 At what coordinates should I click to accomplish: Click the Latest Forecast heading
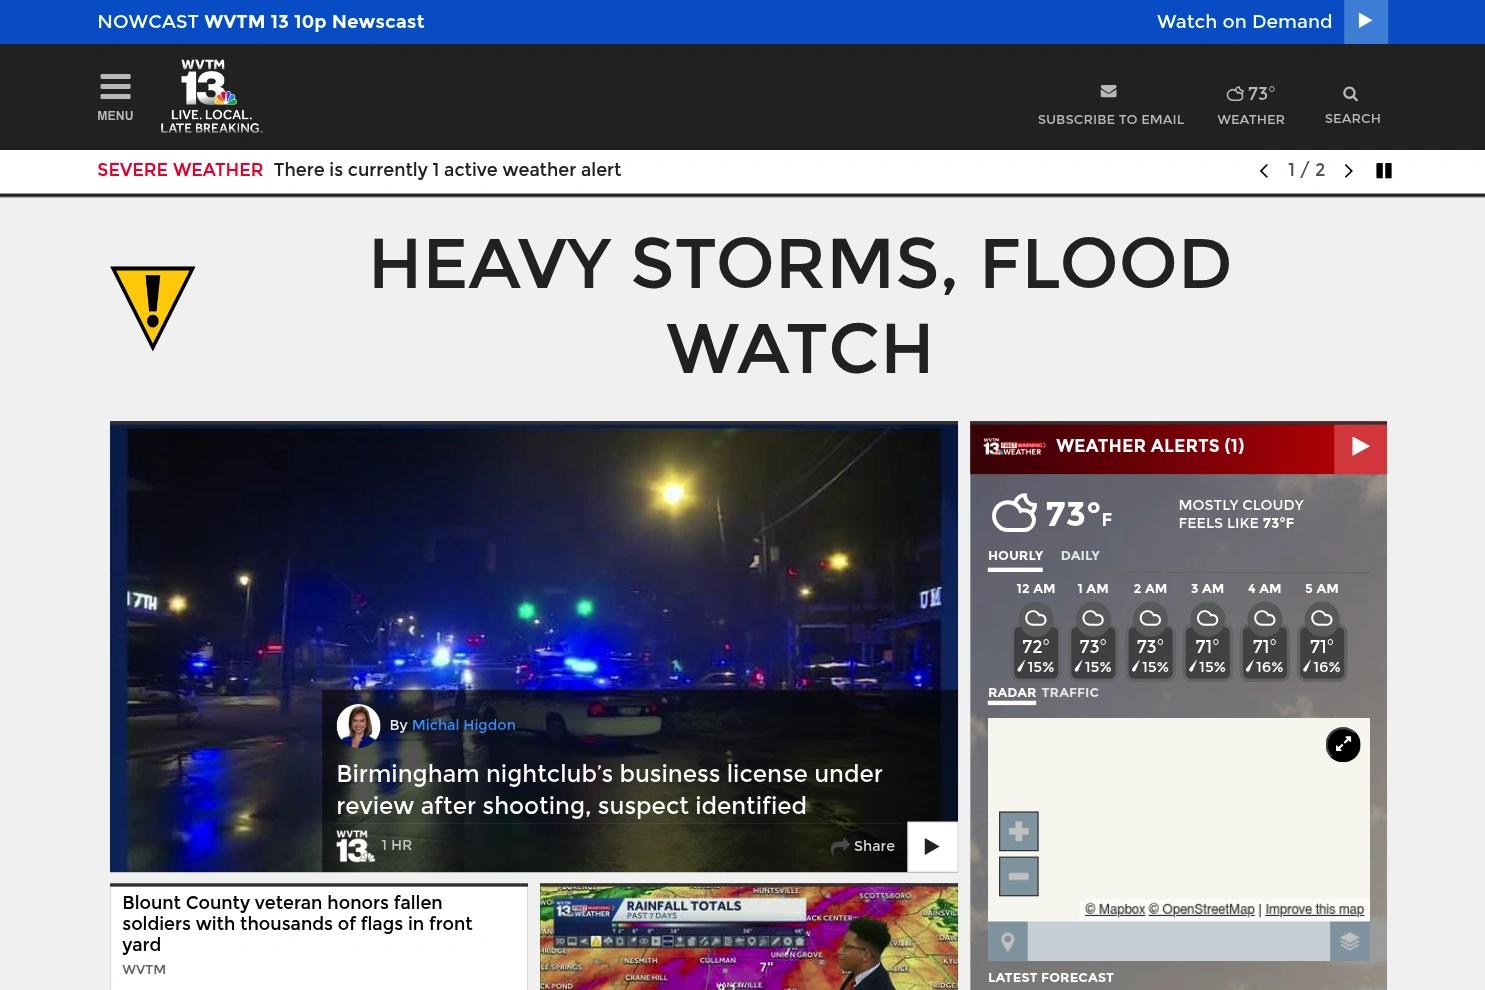tap(1050, 978)
